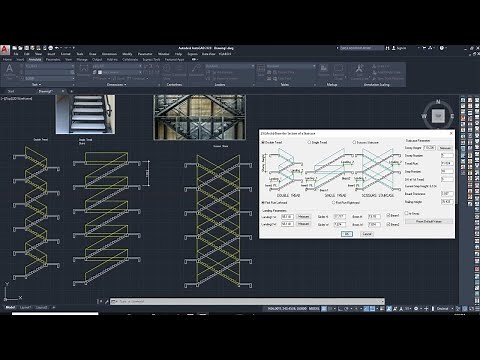Screen dimensions: 480x360
Task: Select the Single Tread radio button
Action: (x=309, y=142)
